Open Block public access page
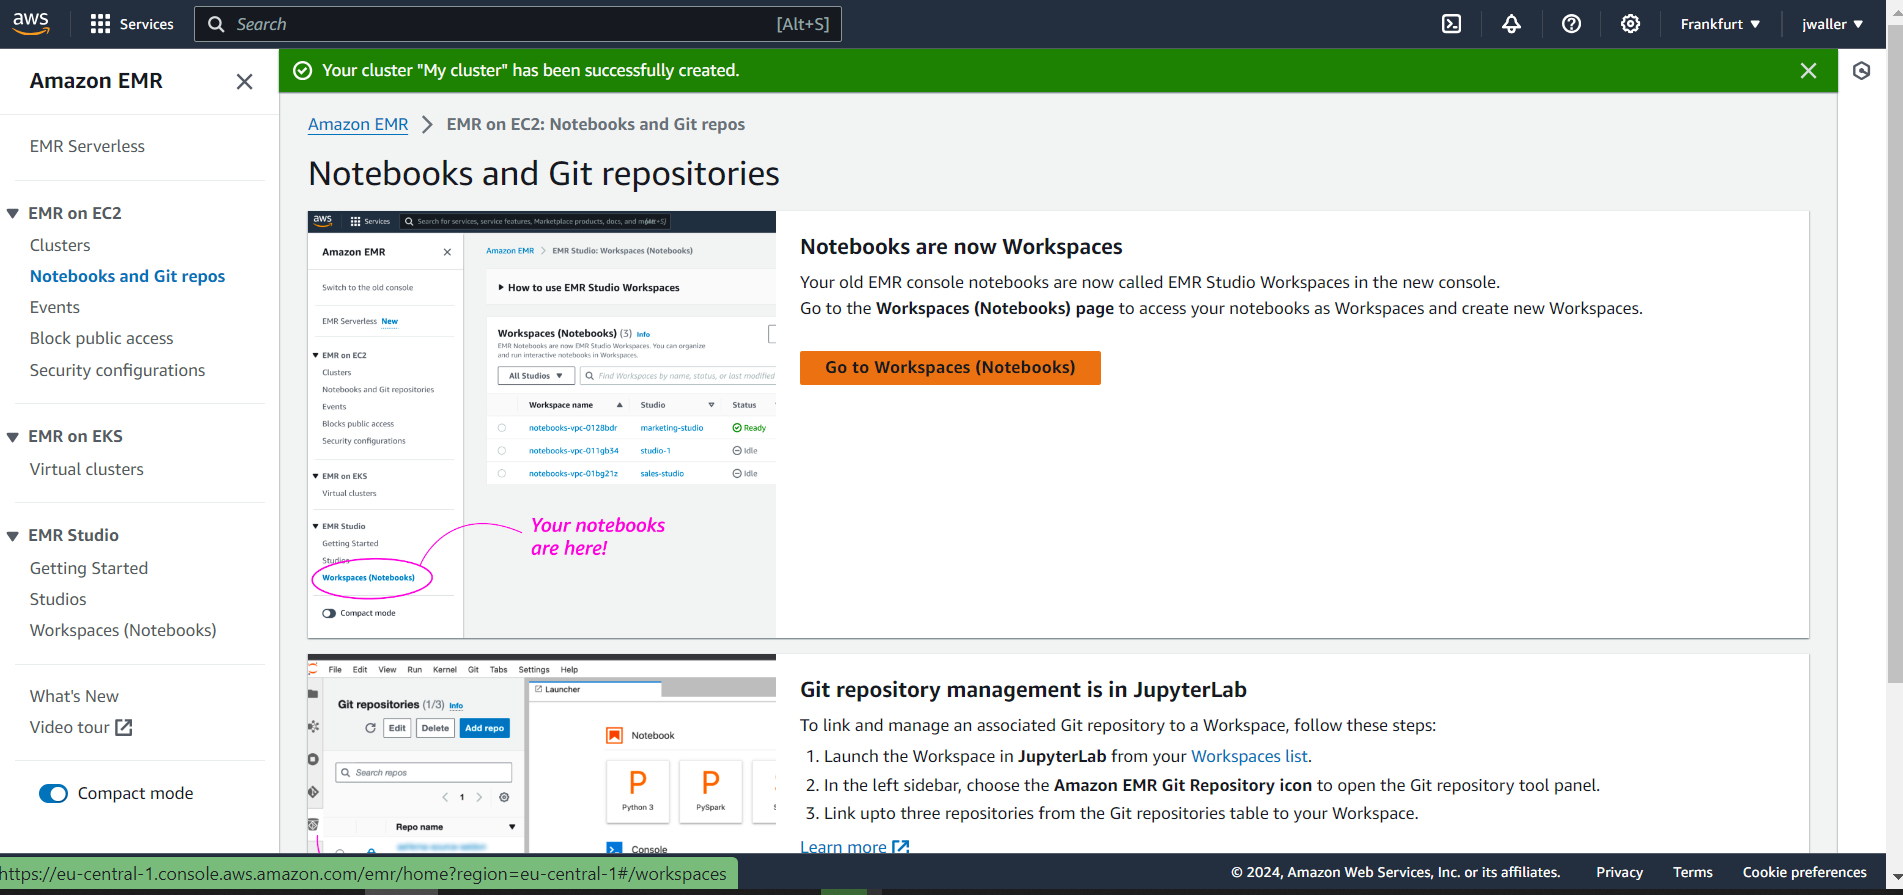Viewport: 1903px width, 895px height. (x=101, y=338)
